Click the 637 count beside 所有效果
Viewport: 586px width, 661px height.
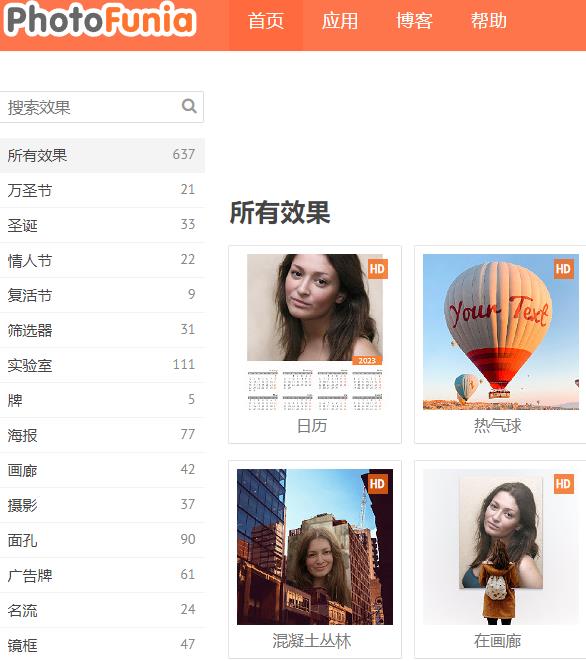(x=184, y=154)
